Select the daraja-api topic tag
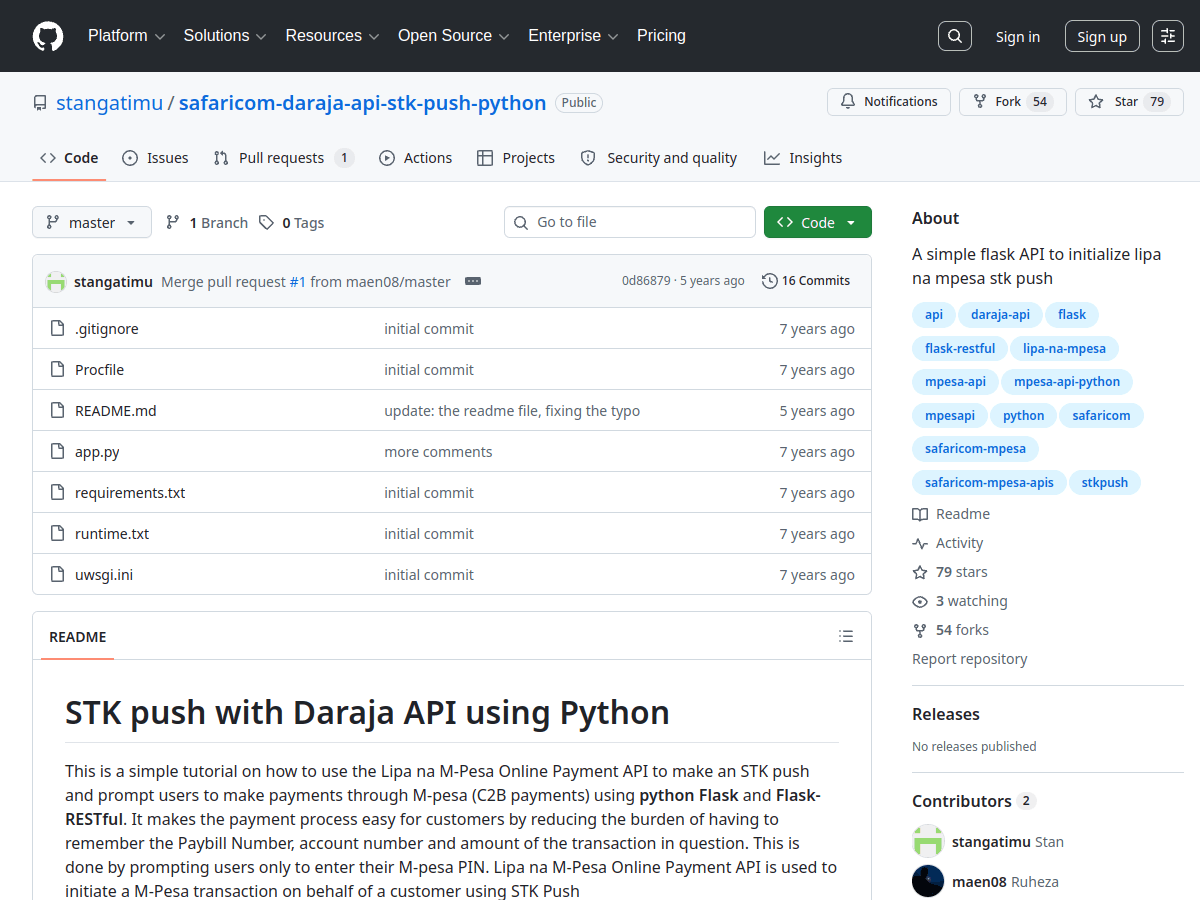Image resolution: width=1200 pixels, height=900 pixels. tap(1000, 315)
